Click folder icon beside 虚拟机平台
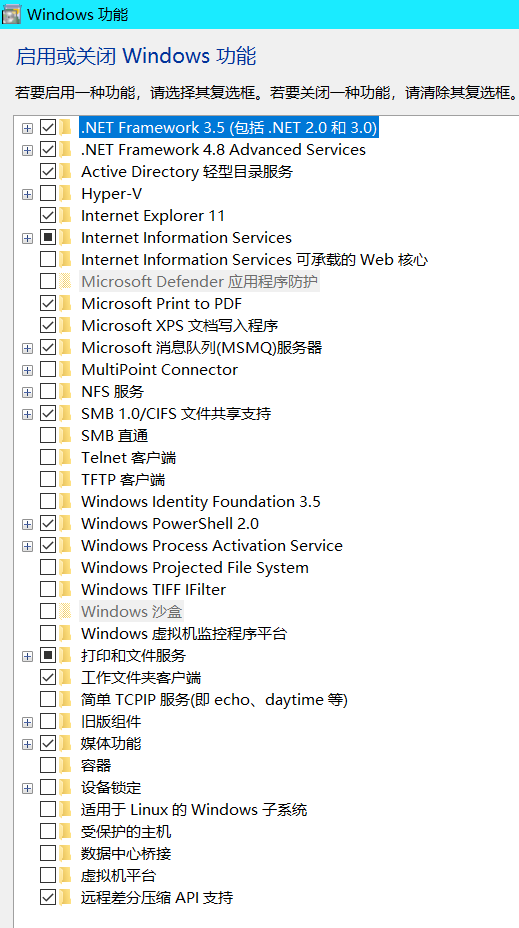Viewport: 519px width, 928px height. point(66,875)
